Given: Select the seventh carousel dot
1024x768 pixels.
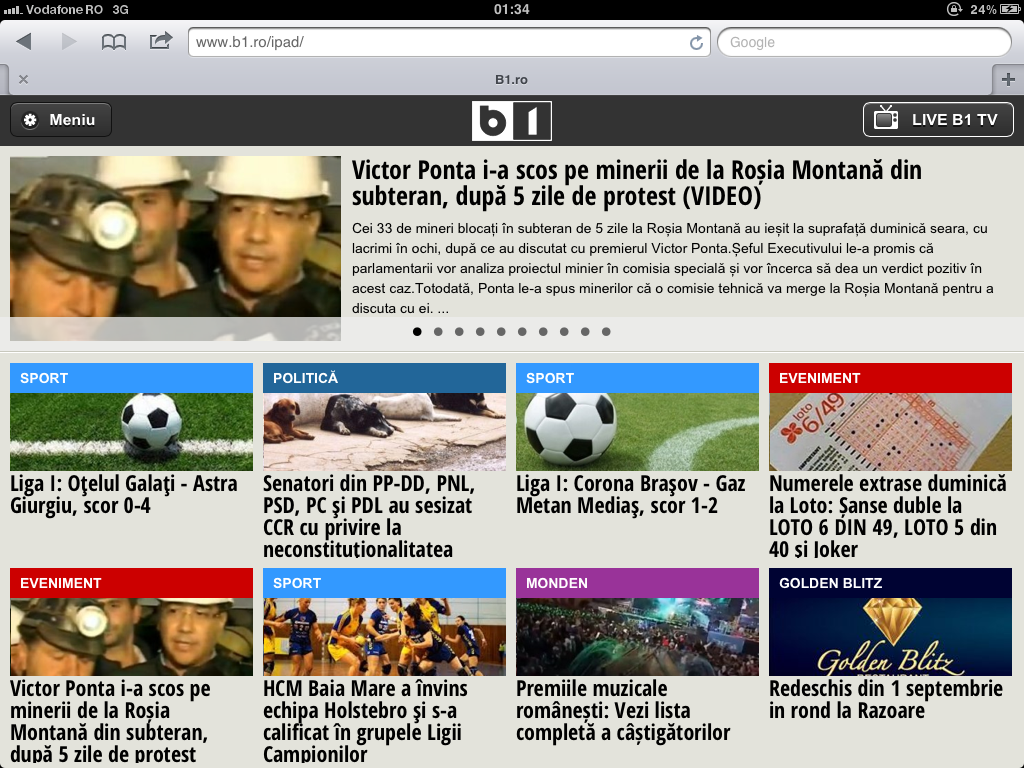Looking at the screenshot, I should point(543,332).
